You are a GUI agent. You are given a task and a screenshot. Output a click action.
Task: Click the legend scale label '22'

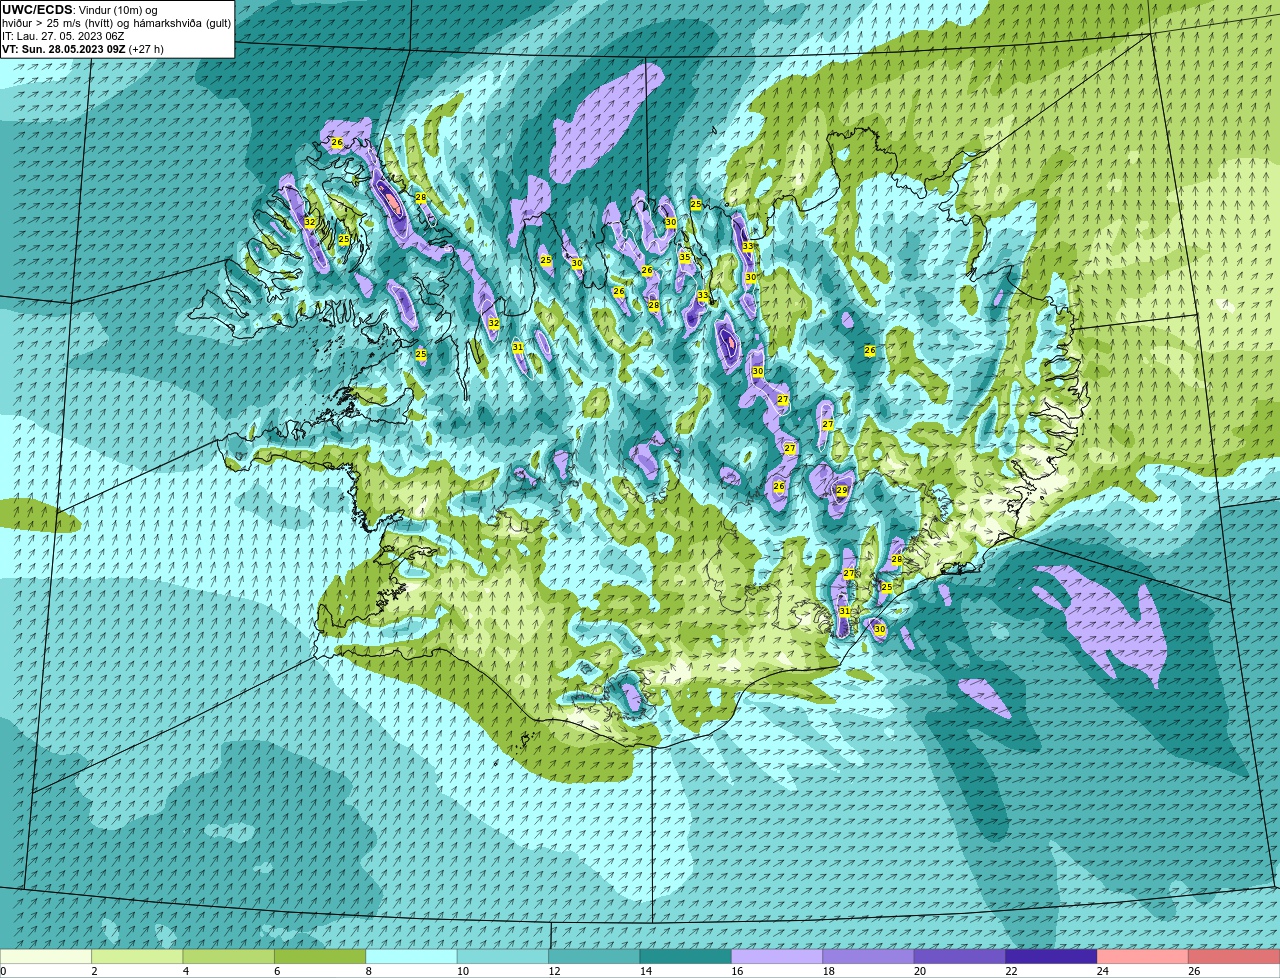pyautogui.click(x=1011, y=970)
